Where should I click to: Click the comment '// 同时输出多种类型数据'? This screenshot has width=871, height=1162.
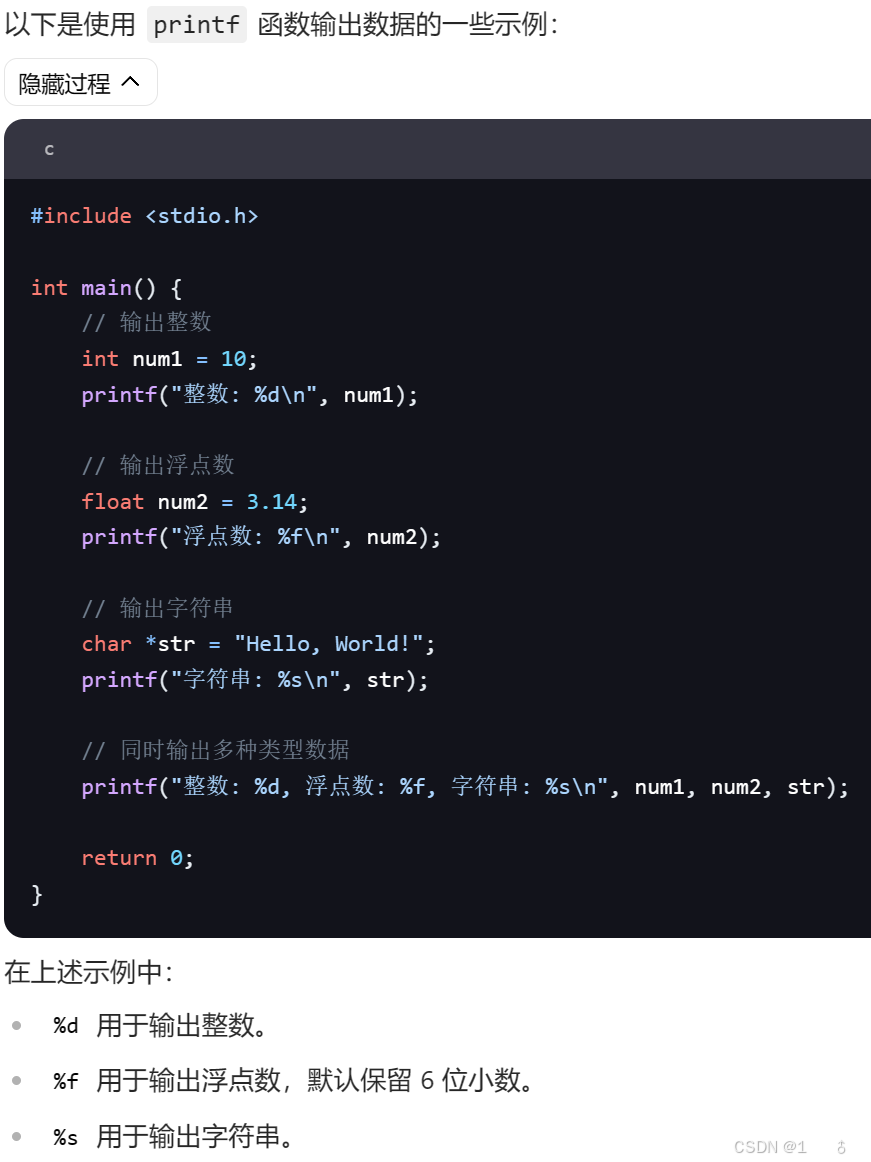coord(216,750)
